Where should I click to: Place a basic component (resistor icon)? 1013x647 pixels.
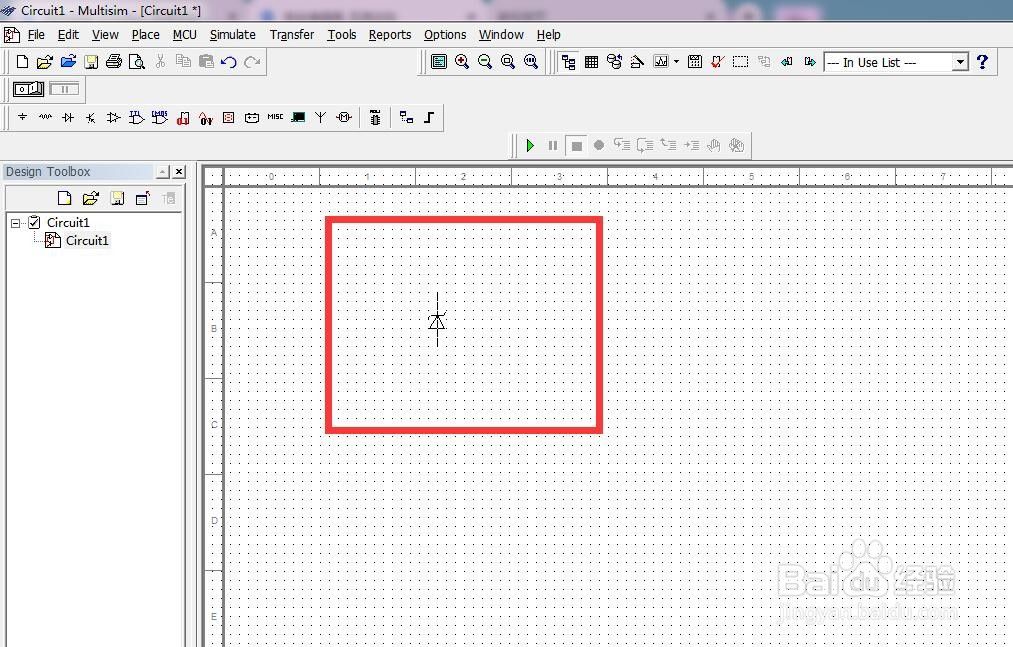coord(45,117)
